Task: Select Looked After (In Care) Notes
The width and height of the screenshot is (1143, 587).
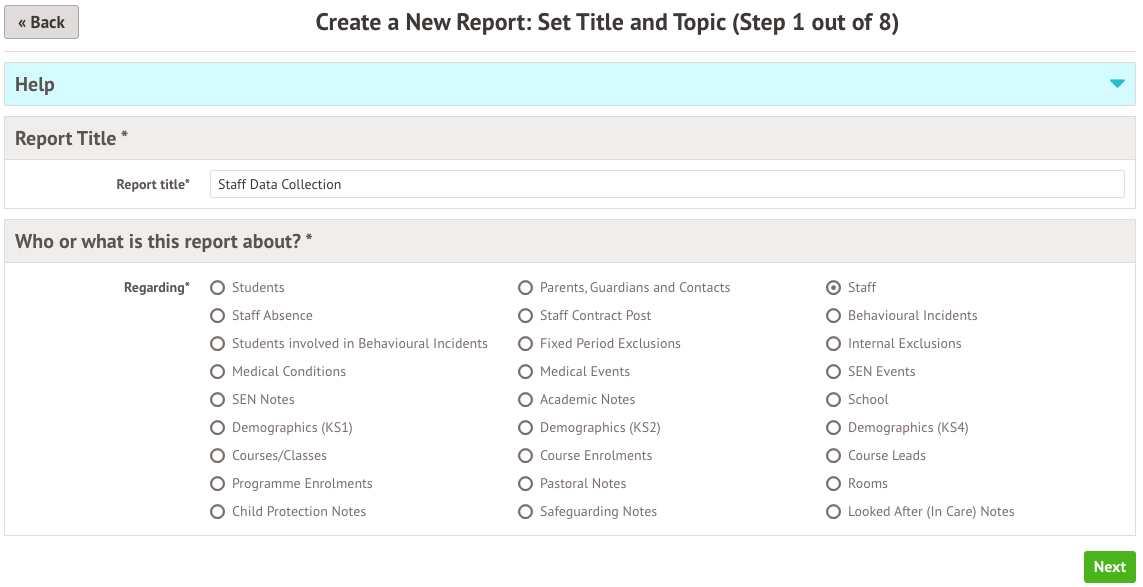Action: 833,512
